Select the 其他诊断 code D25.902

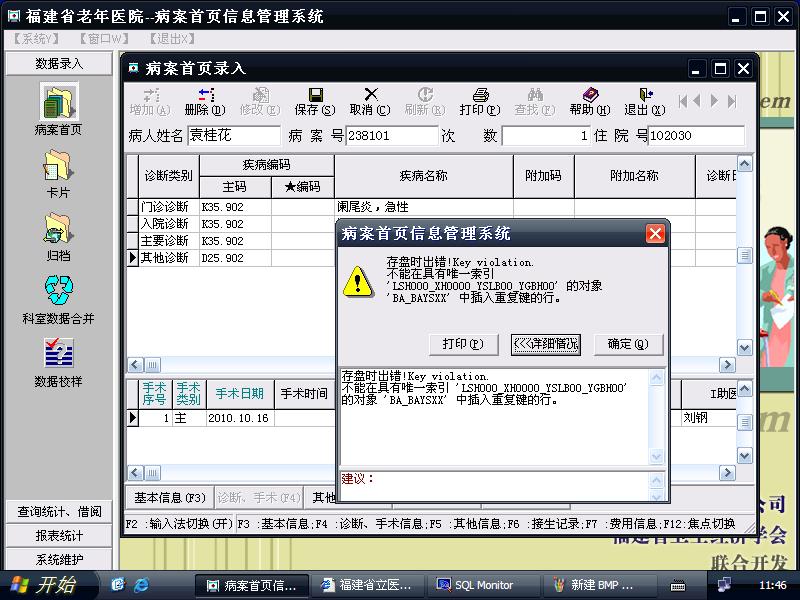(x=235, y=258)
